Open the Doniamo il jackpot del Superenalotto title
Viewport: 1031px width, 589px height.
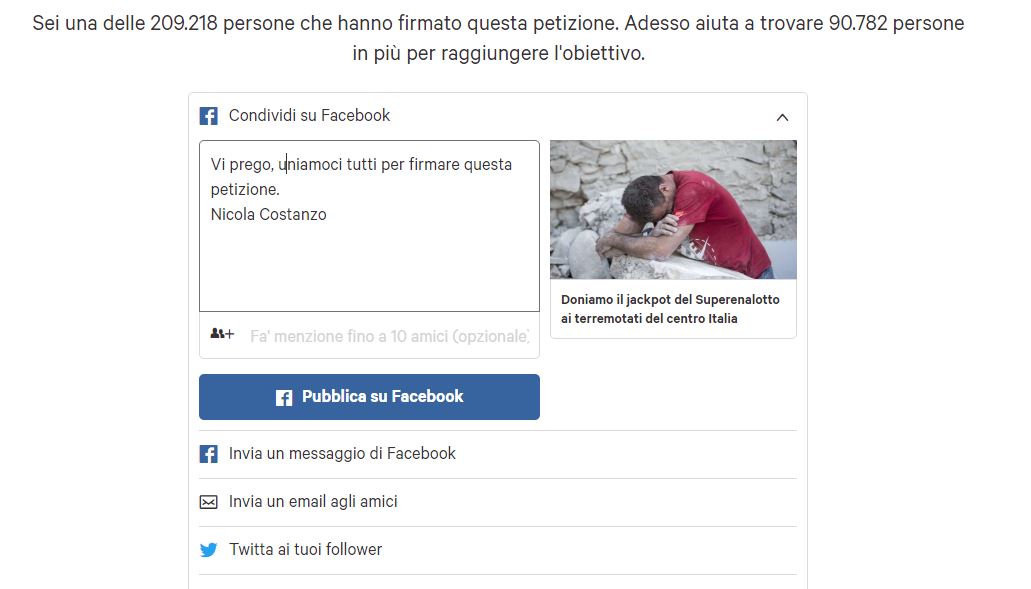coord(670,309)
